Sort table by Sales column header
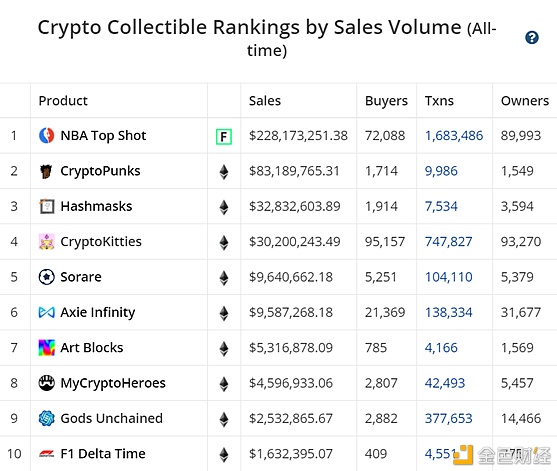Screen dimensions: 557x471 [265, 101]
